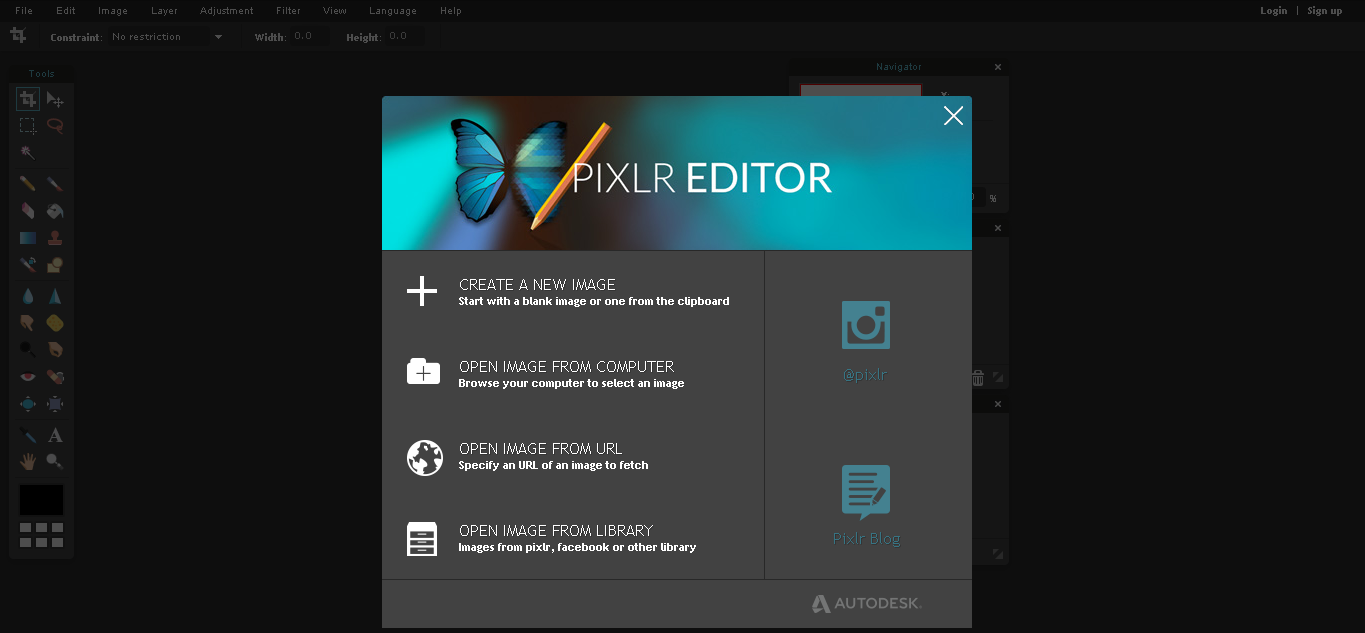Click the Login link
This screenshot has height=633, width=1365.
pos(1274,11)
